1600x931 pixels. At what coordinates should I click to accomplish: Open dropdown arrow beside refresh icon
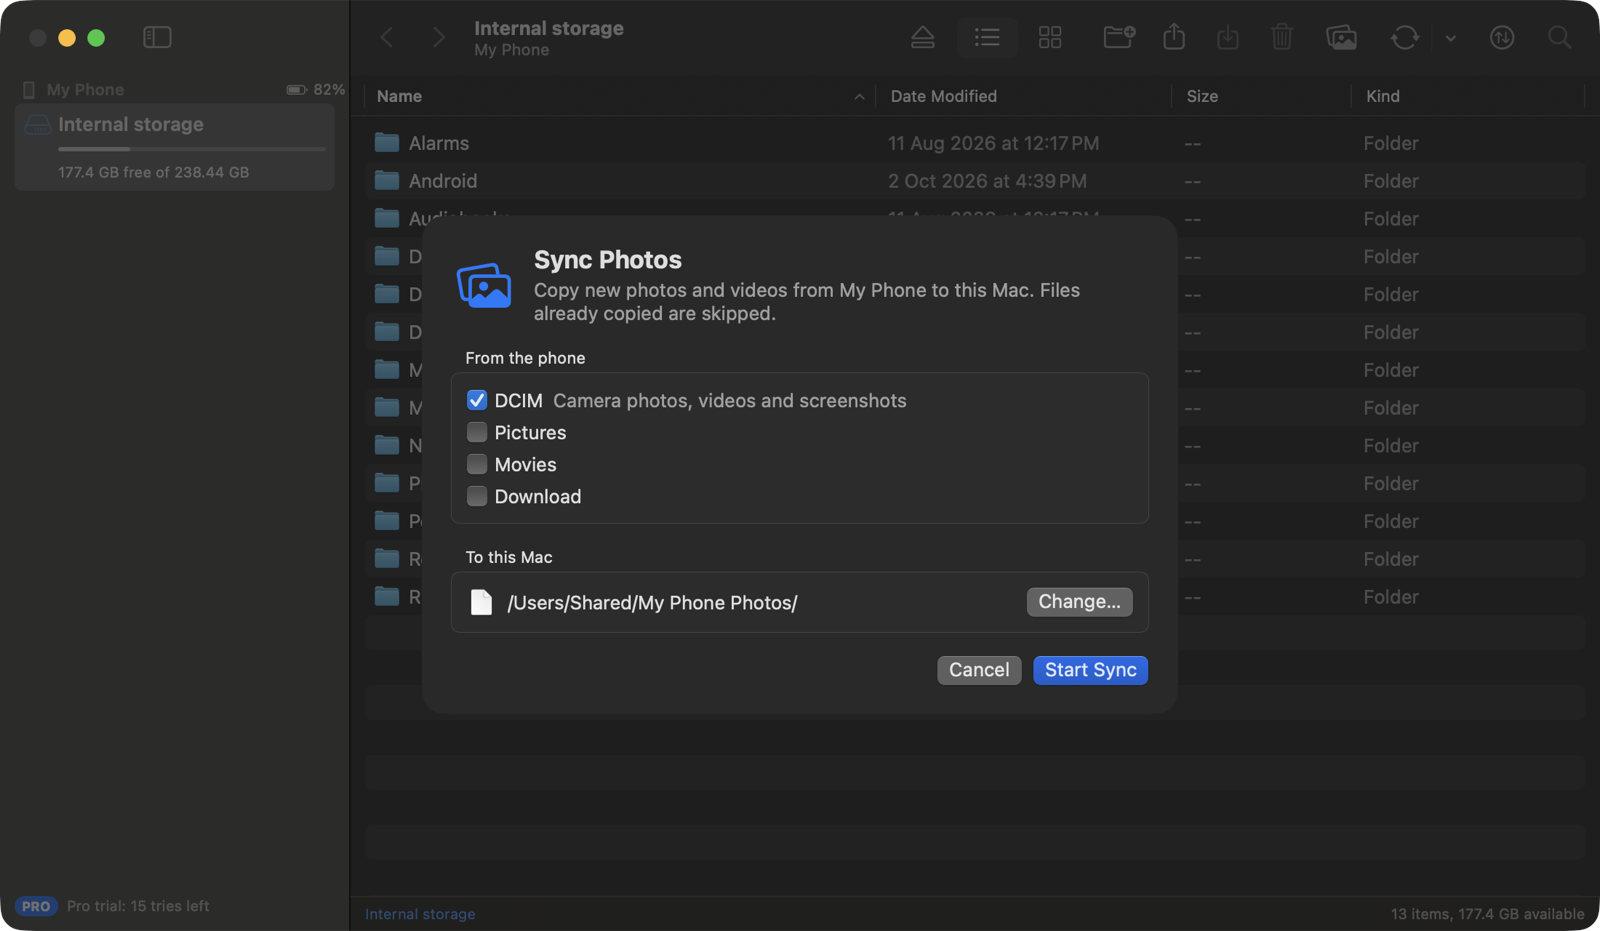click(1450, 38)
